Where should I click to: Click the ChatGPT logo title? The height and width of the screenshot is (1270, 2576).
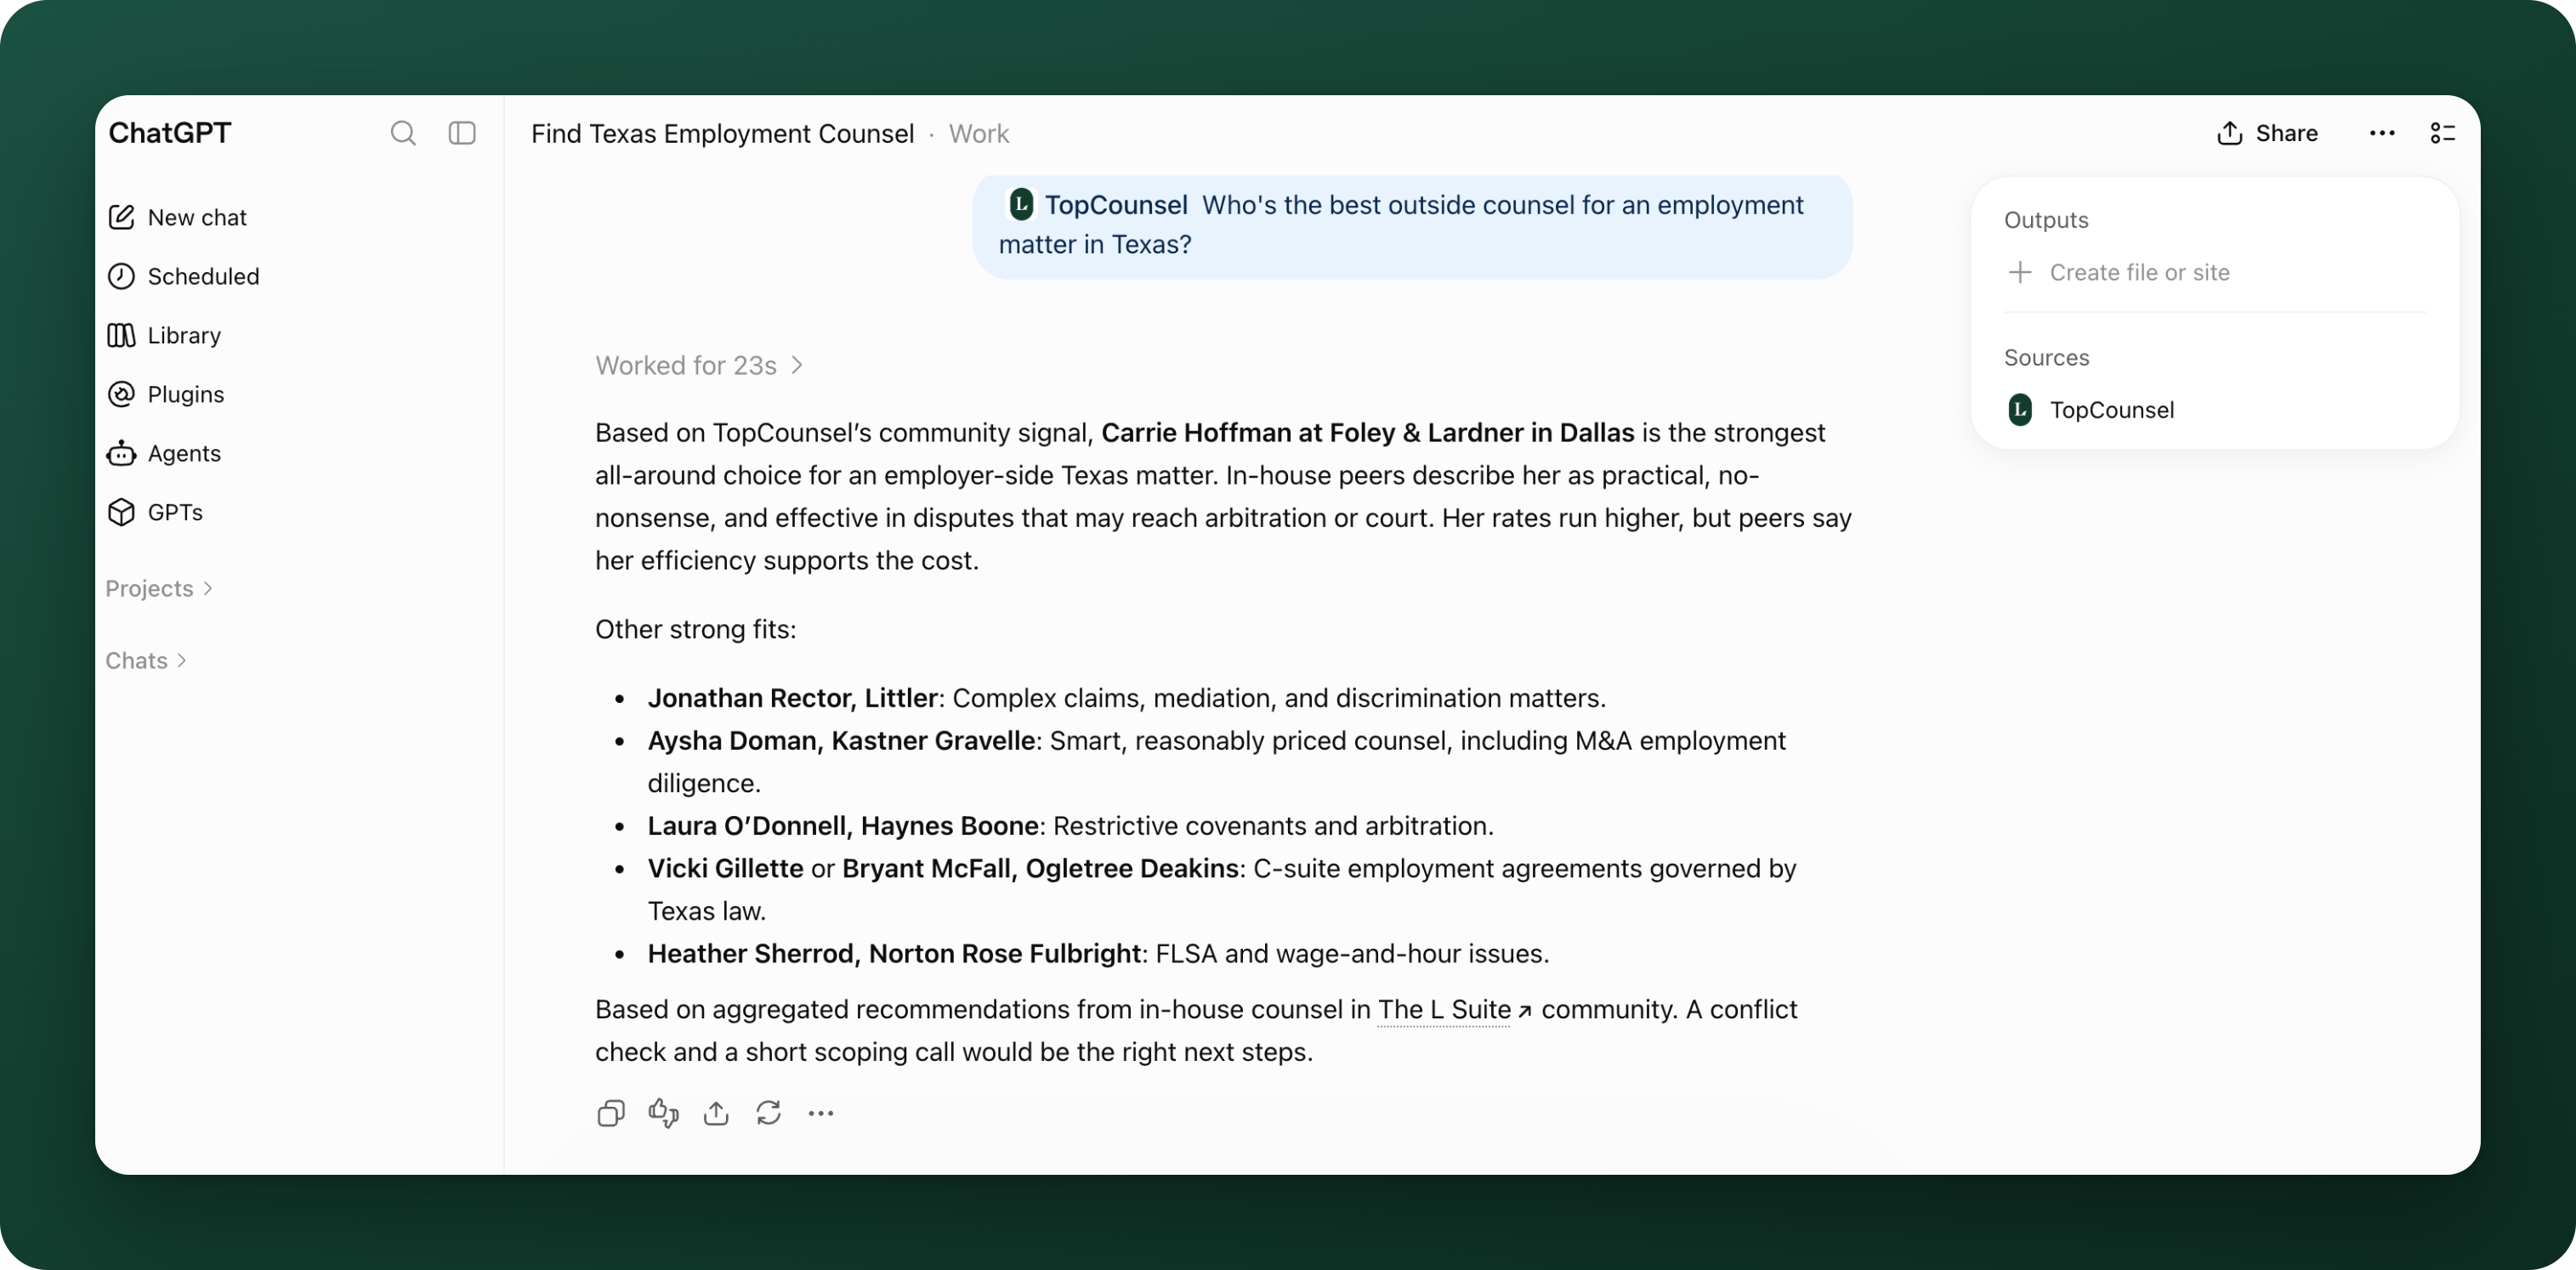point(170,133)
